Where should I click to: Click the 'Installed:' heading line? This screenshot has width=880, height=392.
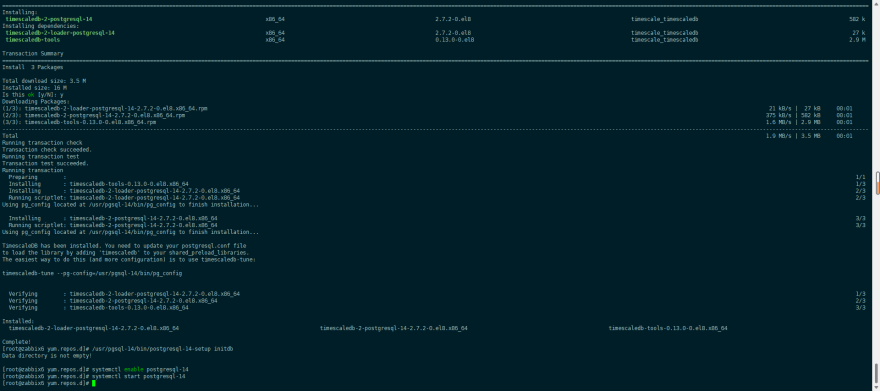tap(19, 321)
